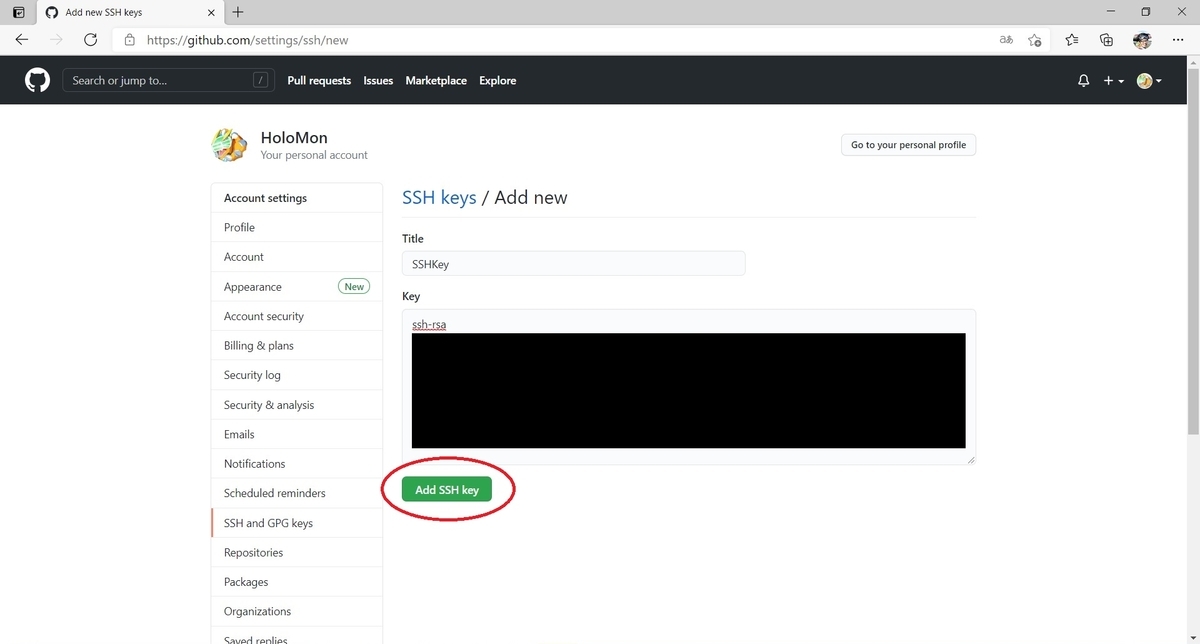Click the New badge beside Appearance
This screenshot has height=644, width=1200.
coord(354,287)
